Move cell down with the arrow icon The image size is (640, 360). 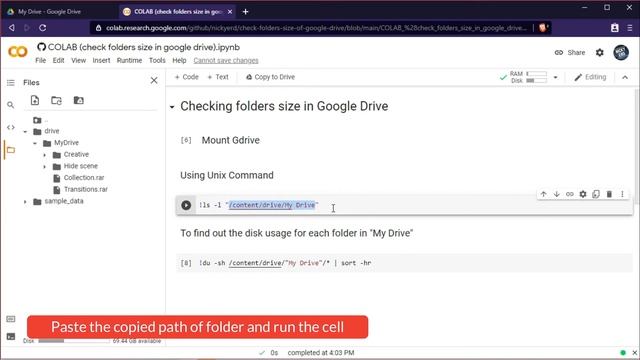[556, 194]
